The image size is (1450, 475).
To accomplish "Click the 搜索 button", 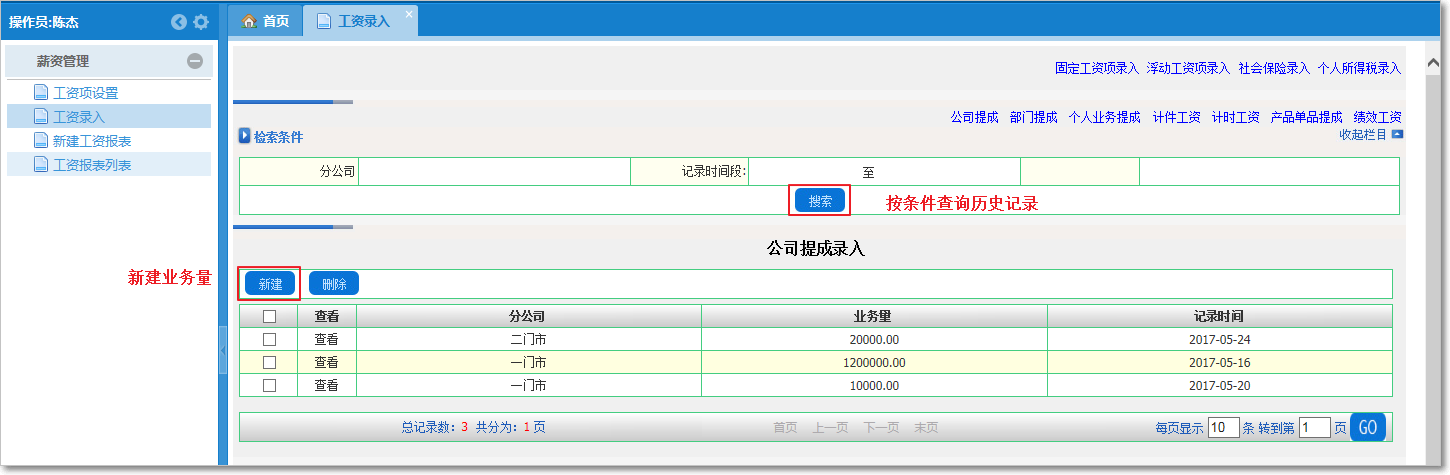I will coord(820,201).
